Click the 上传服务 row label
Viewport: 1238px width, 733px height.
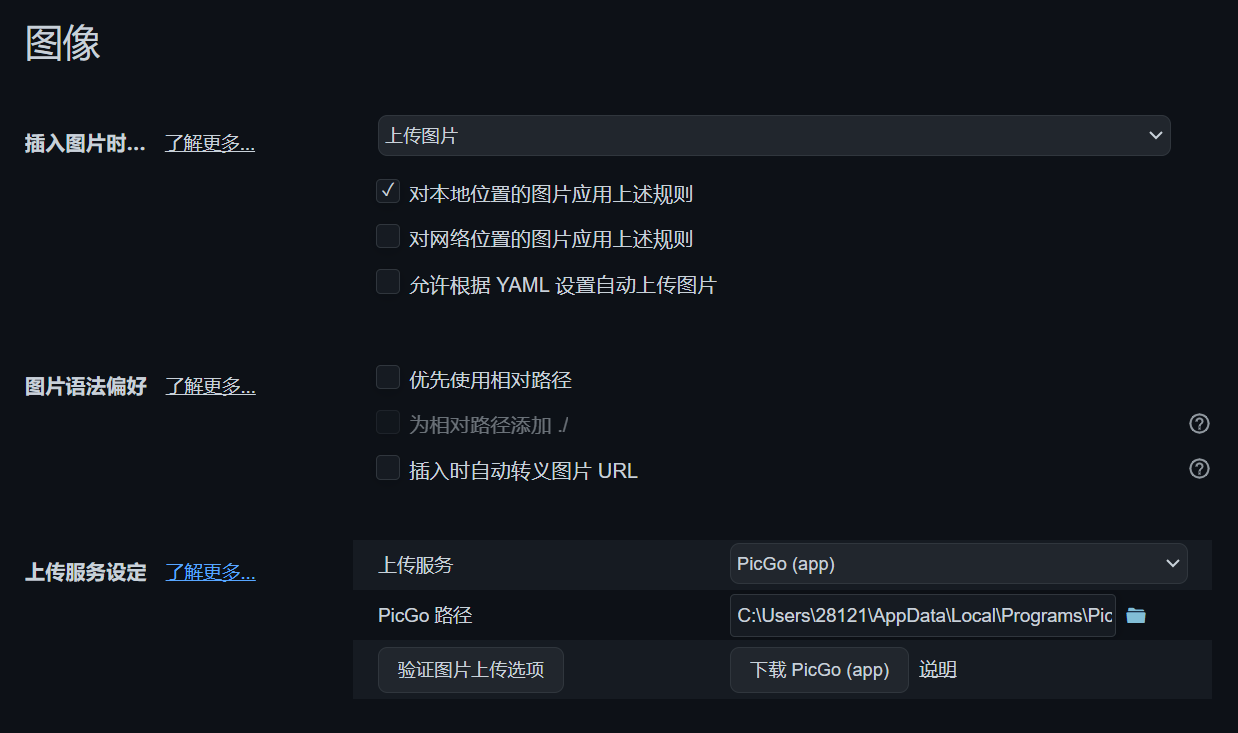(416, 565)
